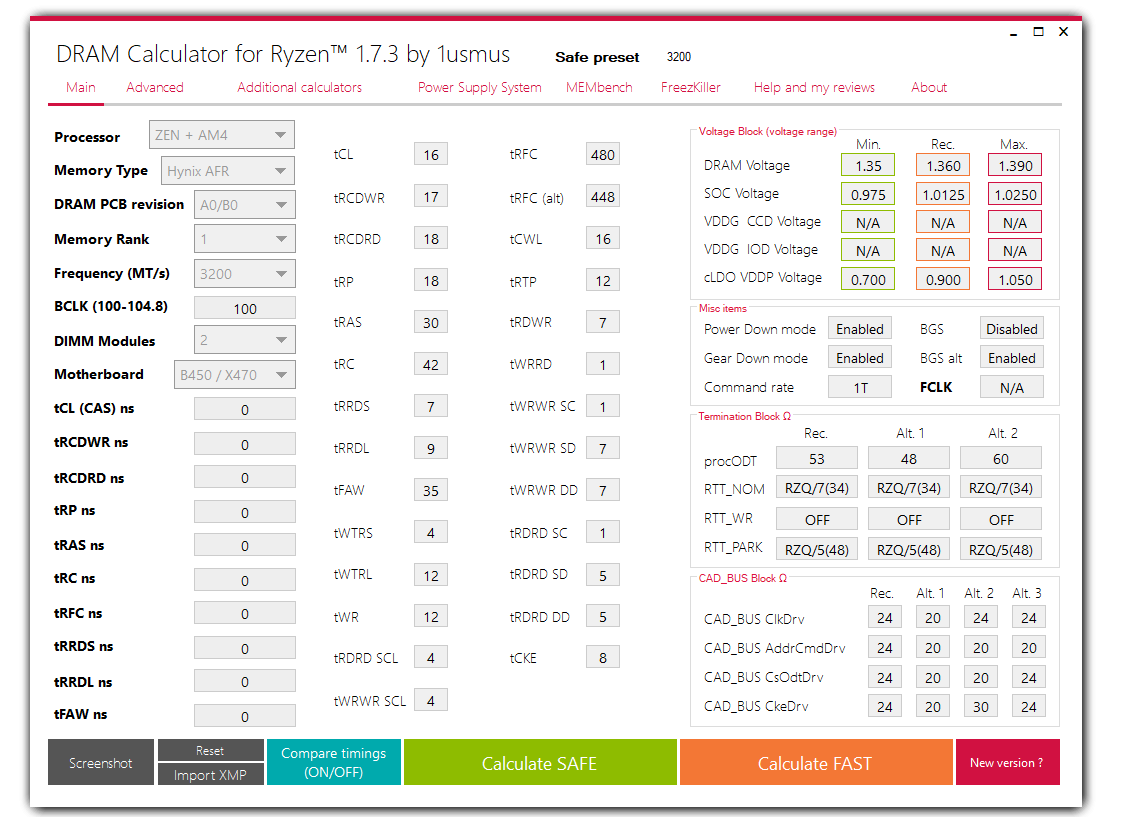Maximize the DRAM Calculator window
The width and height of the screenshot is (1143, 817).
pyautogui.click(x=1038, y=31)
